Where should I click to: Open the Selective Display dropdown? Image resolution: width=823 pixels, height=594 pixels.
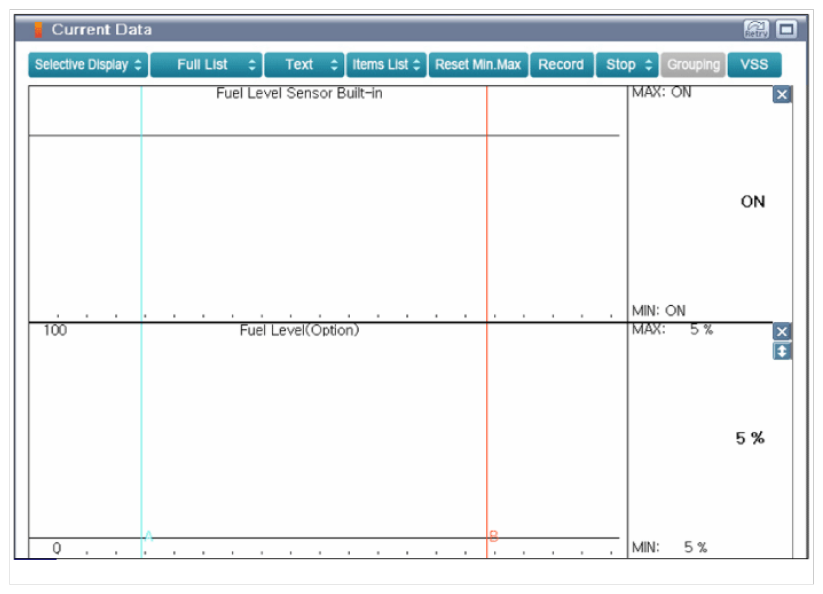point(89,65)
